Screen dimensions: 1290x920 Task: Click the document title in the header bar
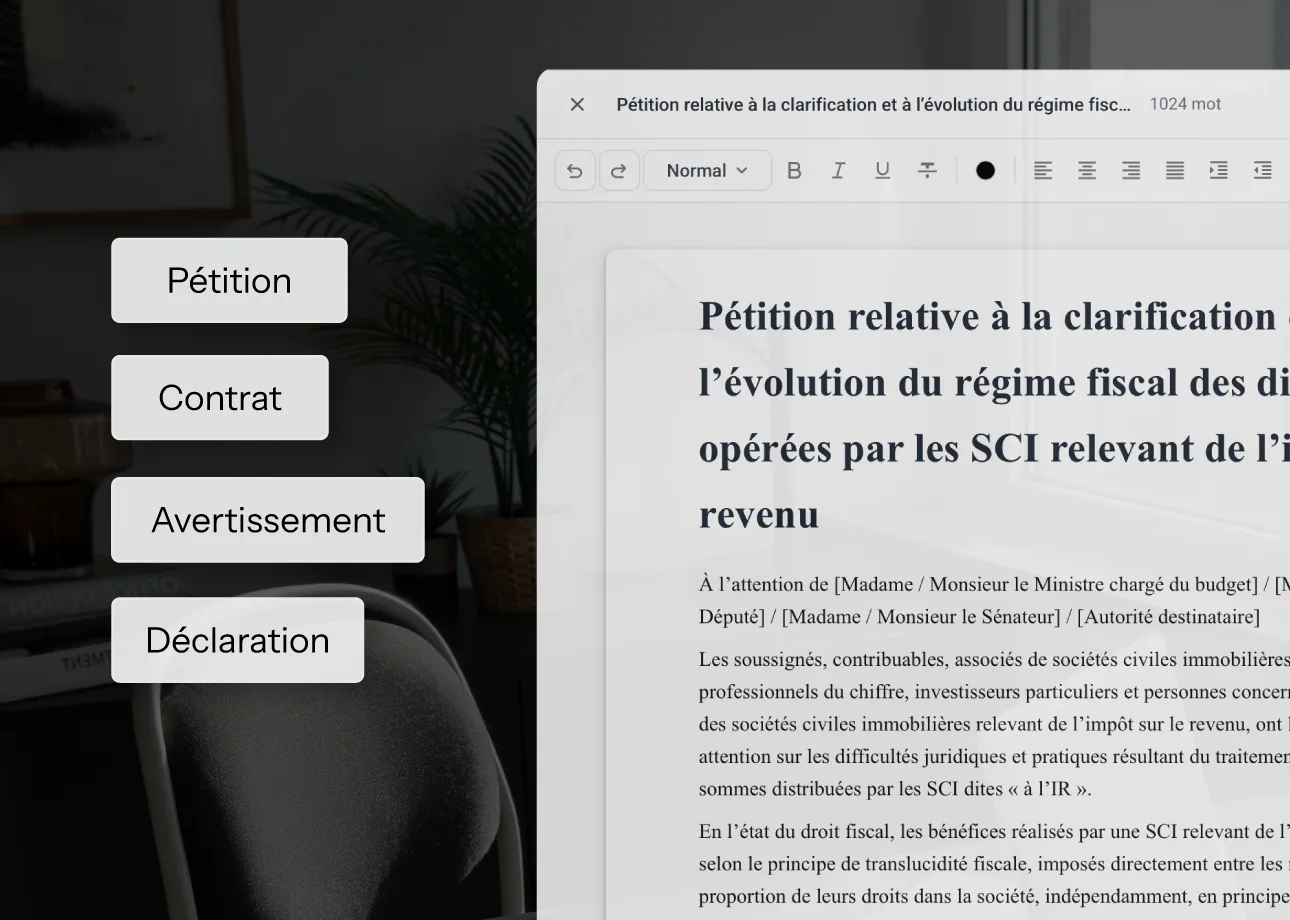(873, 104)
